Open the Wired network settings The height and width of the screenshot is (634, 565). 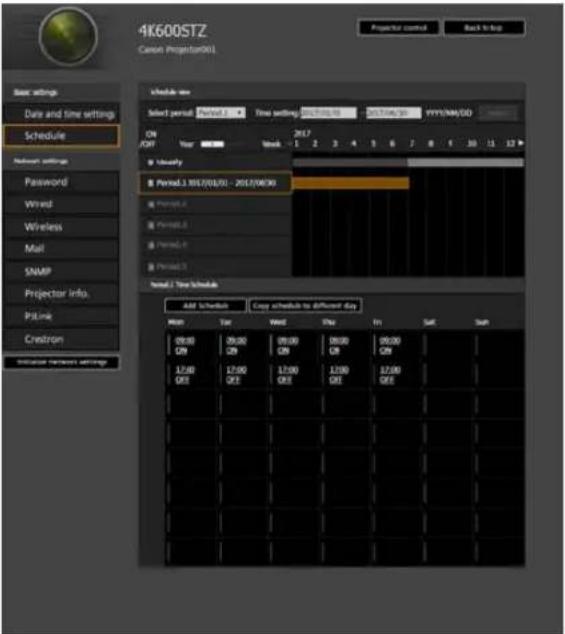(61, 204)
